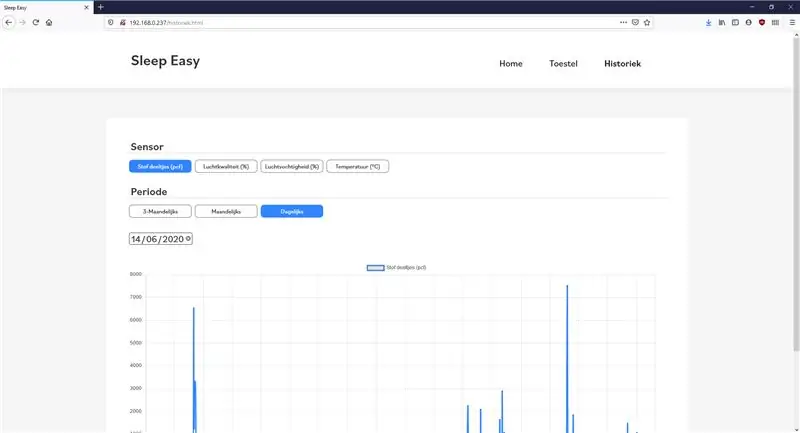Click the browser forward arrow
This screenshot has height=433, width=800.
(x=22, y=22)
